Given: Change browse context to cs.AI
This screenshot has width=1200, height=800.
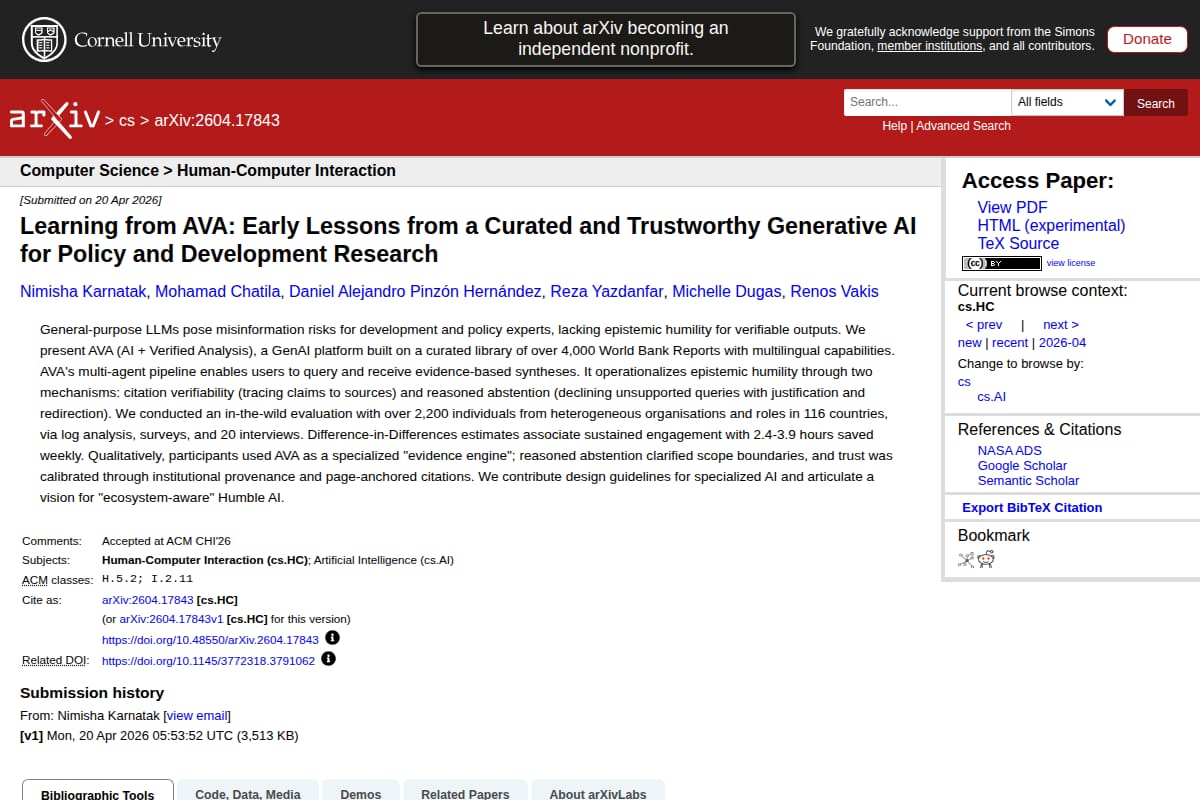Looking at the screenshot, I should click(x=991, y=396).
